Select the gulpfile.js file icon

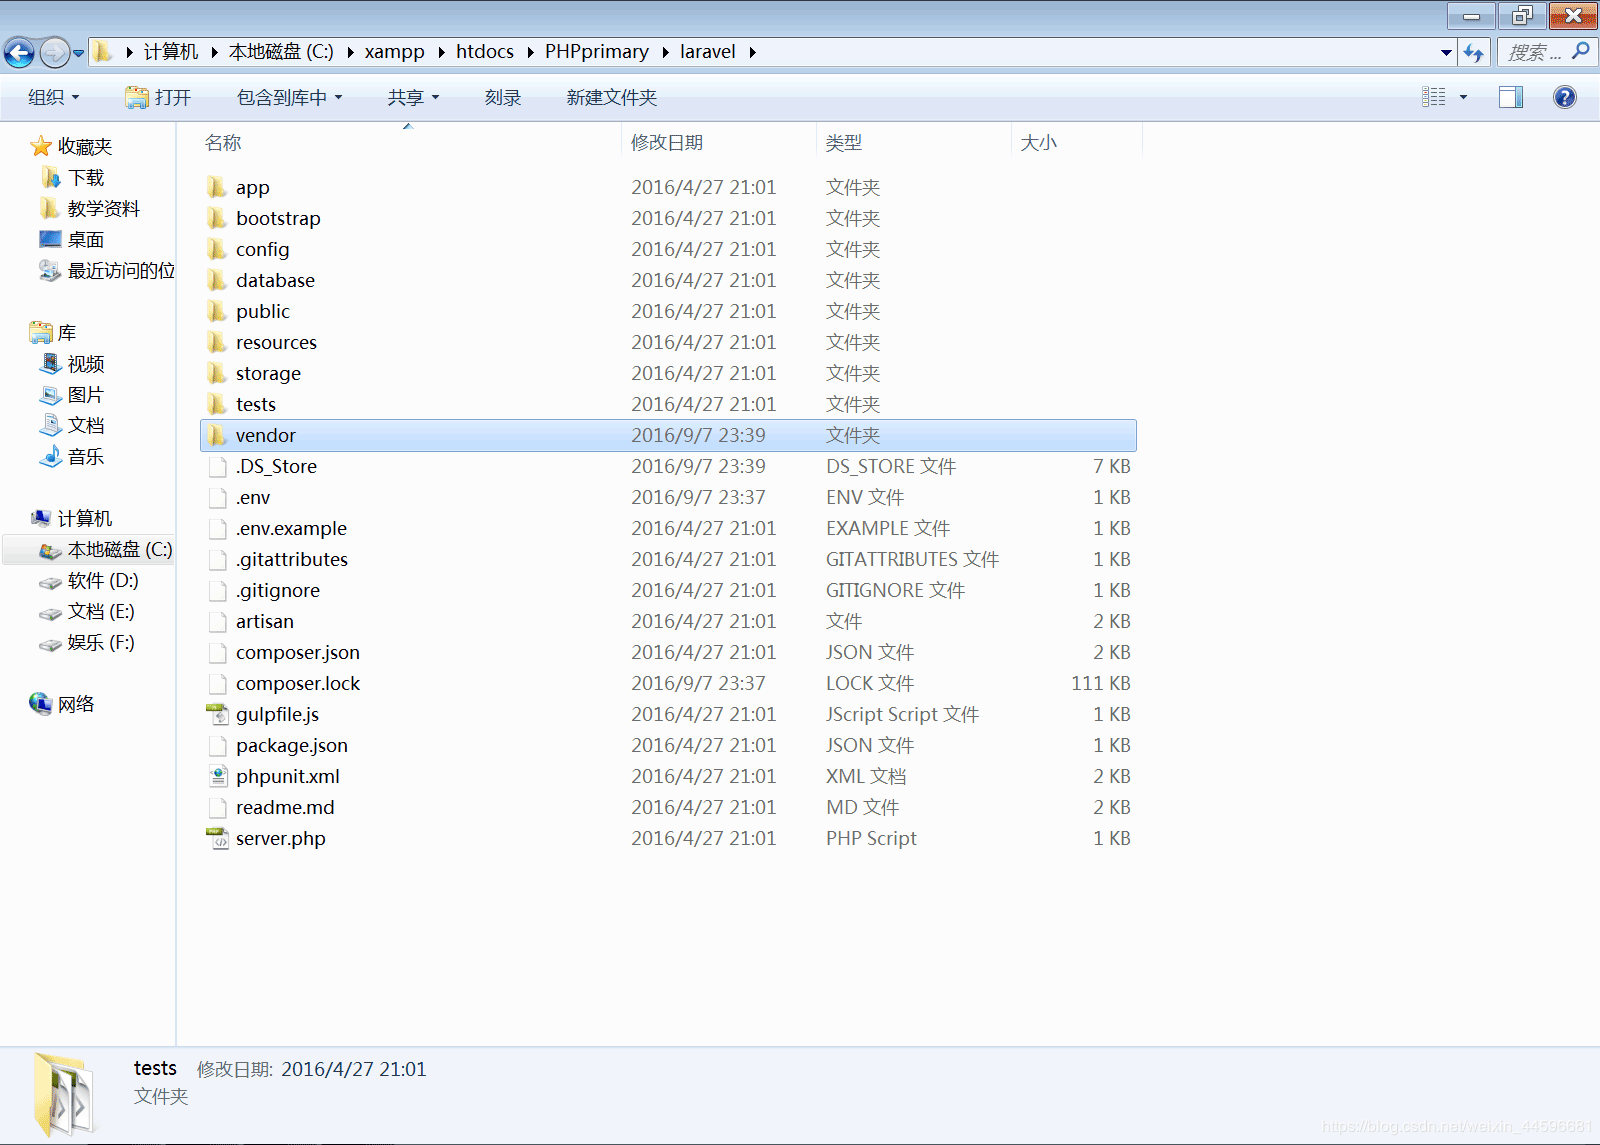(x=217, y=714)
